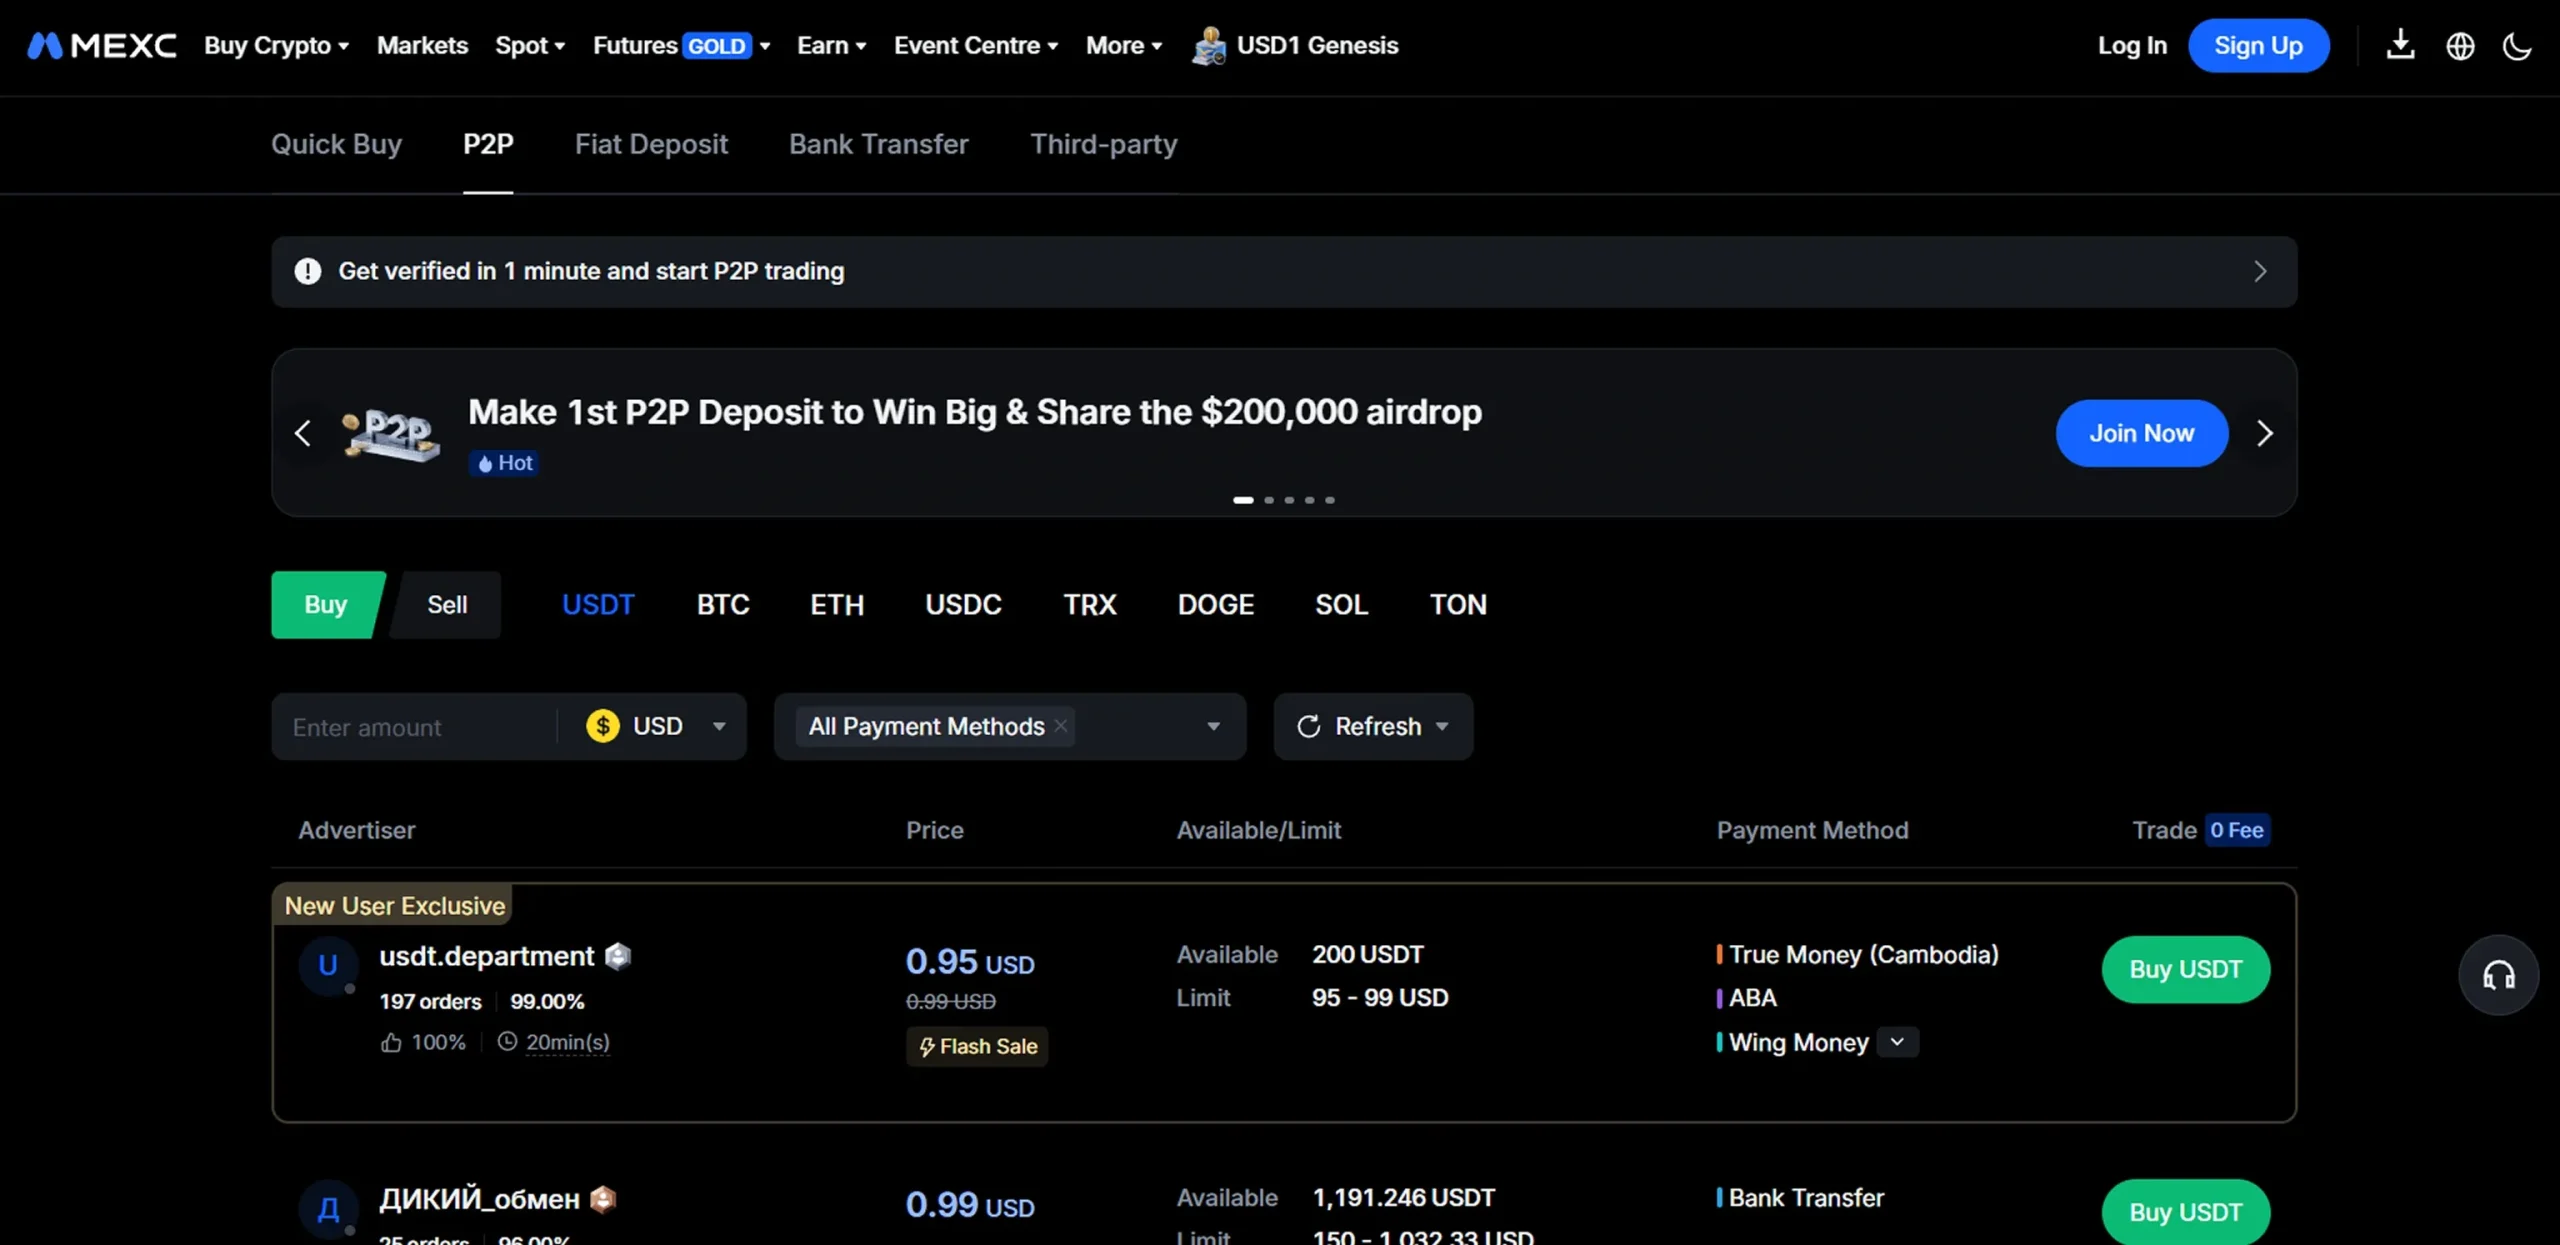Open the payment methods dropdown
The width and height of the screenshot is (2560, 1245).
pos(1010,726)
